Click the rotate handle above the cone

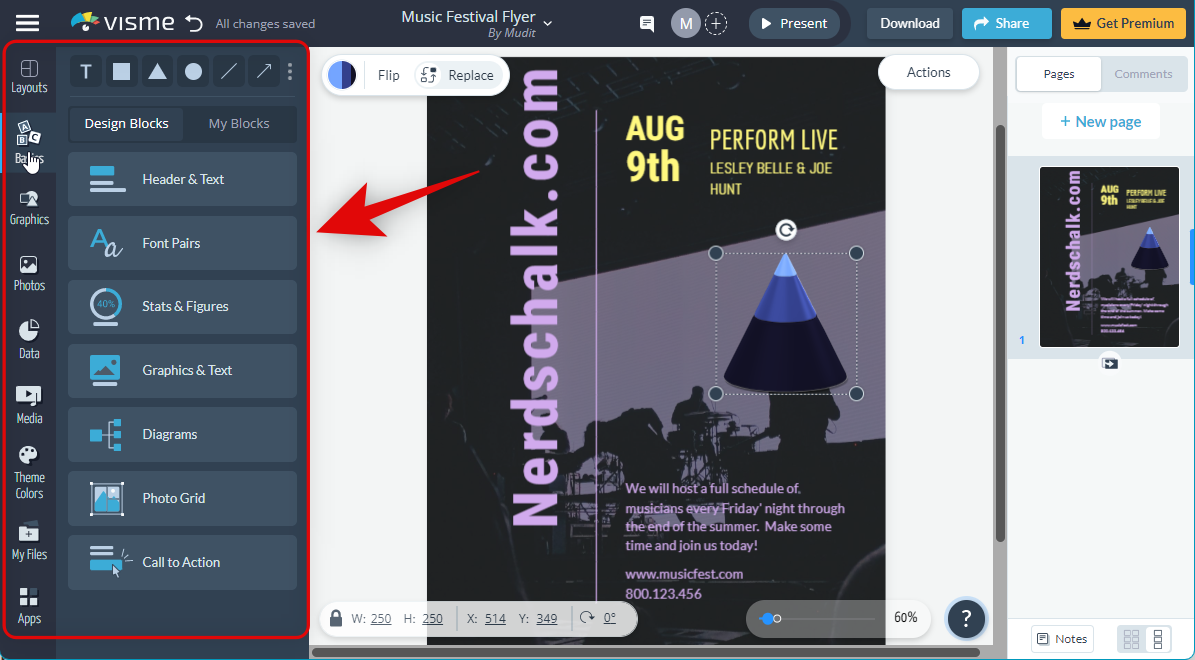pos(786,229)
